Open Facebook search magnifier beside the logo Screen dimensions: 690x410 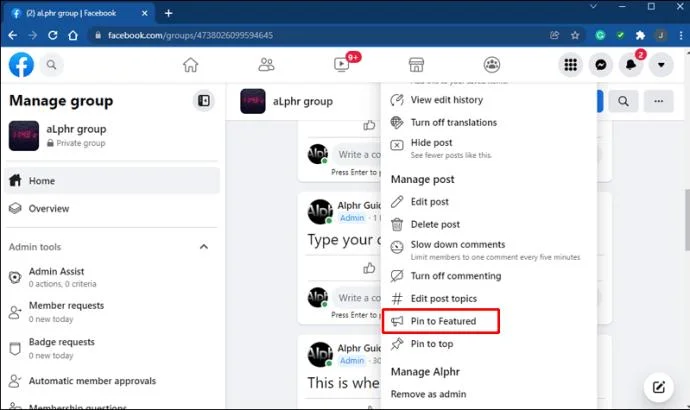pos(51,65)
